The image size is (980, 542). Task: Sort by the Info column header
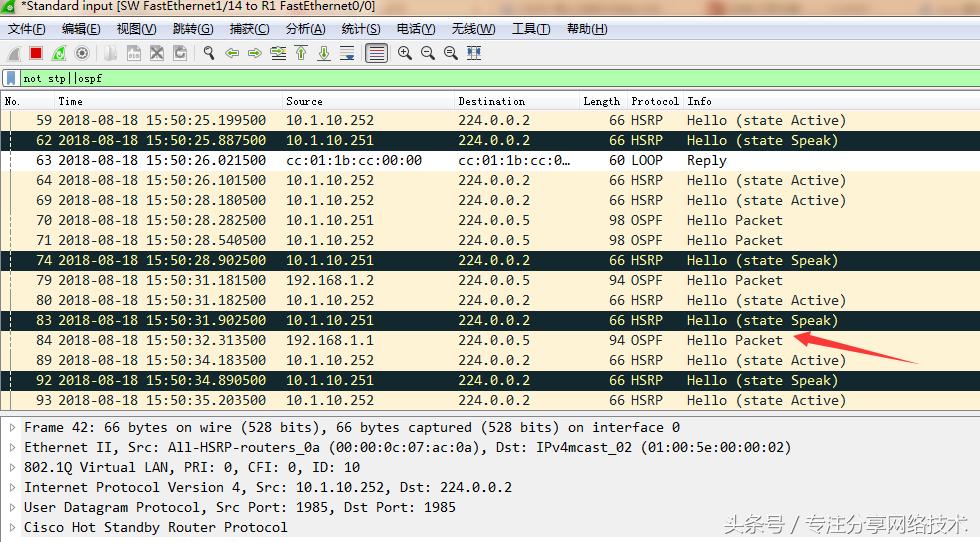click(831, 101)
